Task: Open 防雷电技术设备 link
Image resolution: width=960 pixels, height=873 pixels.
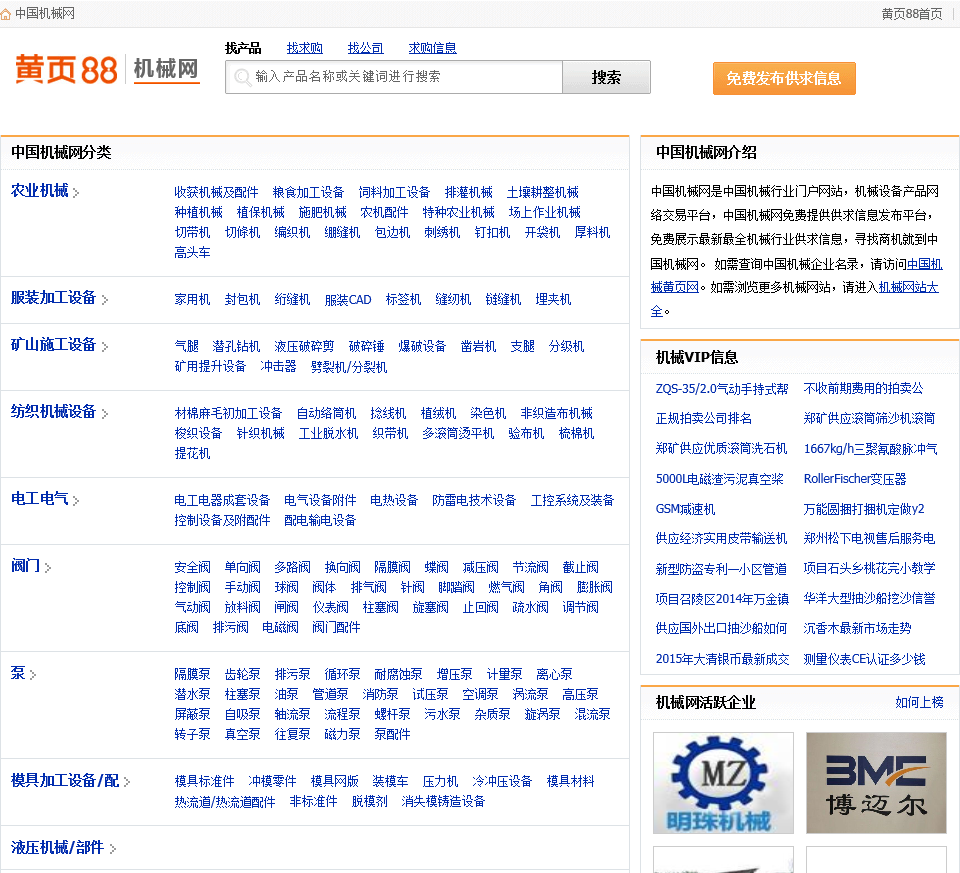Action: (474, 501)
